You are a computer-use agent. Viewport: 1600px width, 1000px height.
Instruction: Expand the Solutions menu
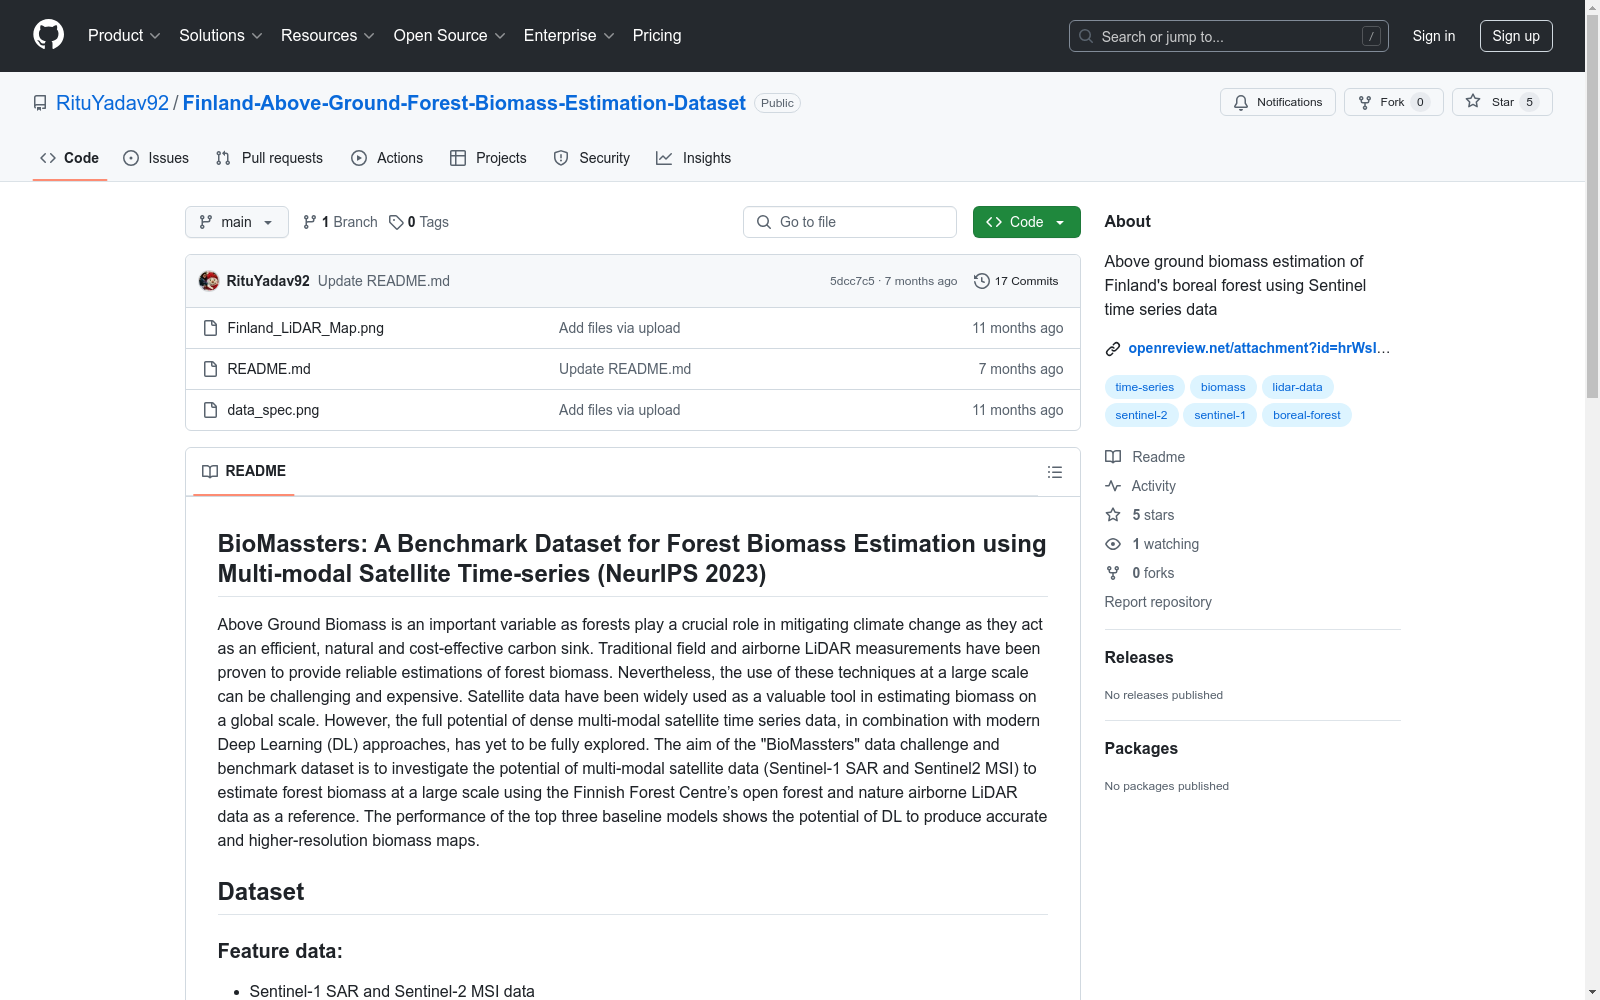pos(221,36)
